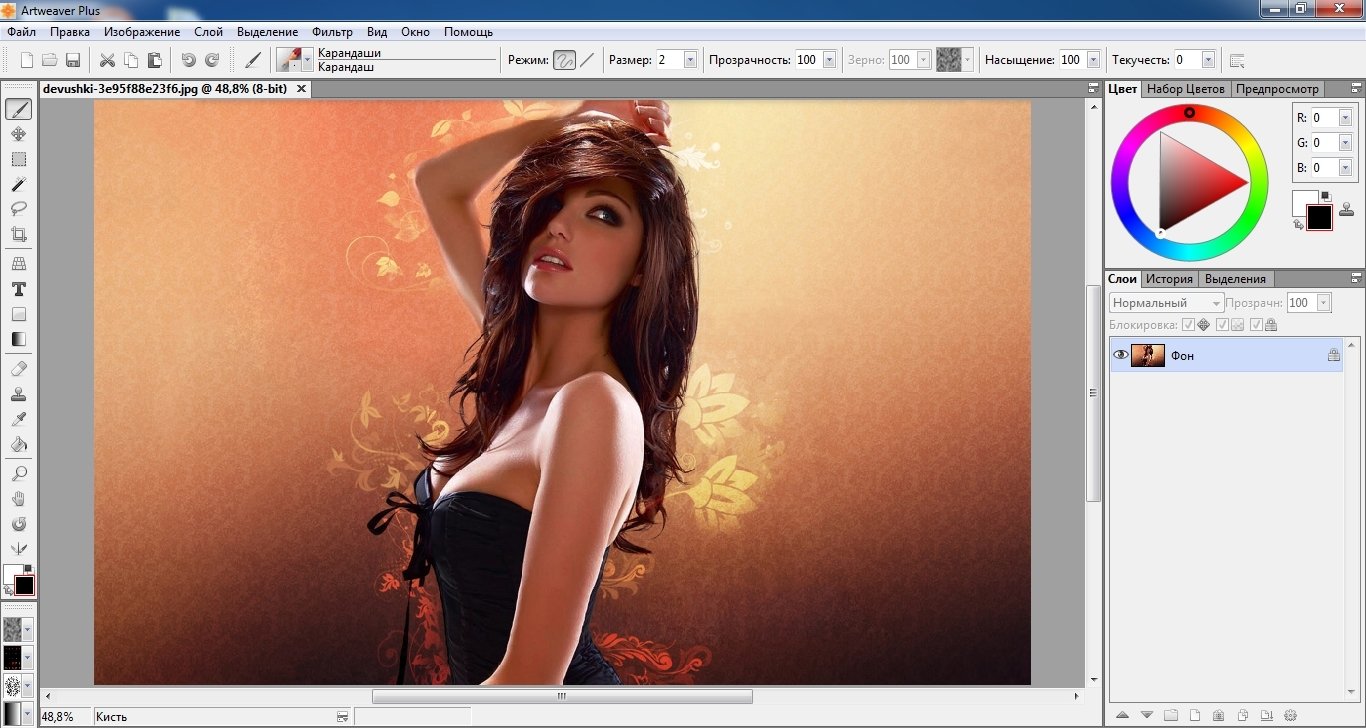The image size is (1366, 728).
Task: Open the Набор Цветов tab
Action: click(x=1186, y=89)
